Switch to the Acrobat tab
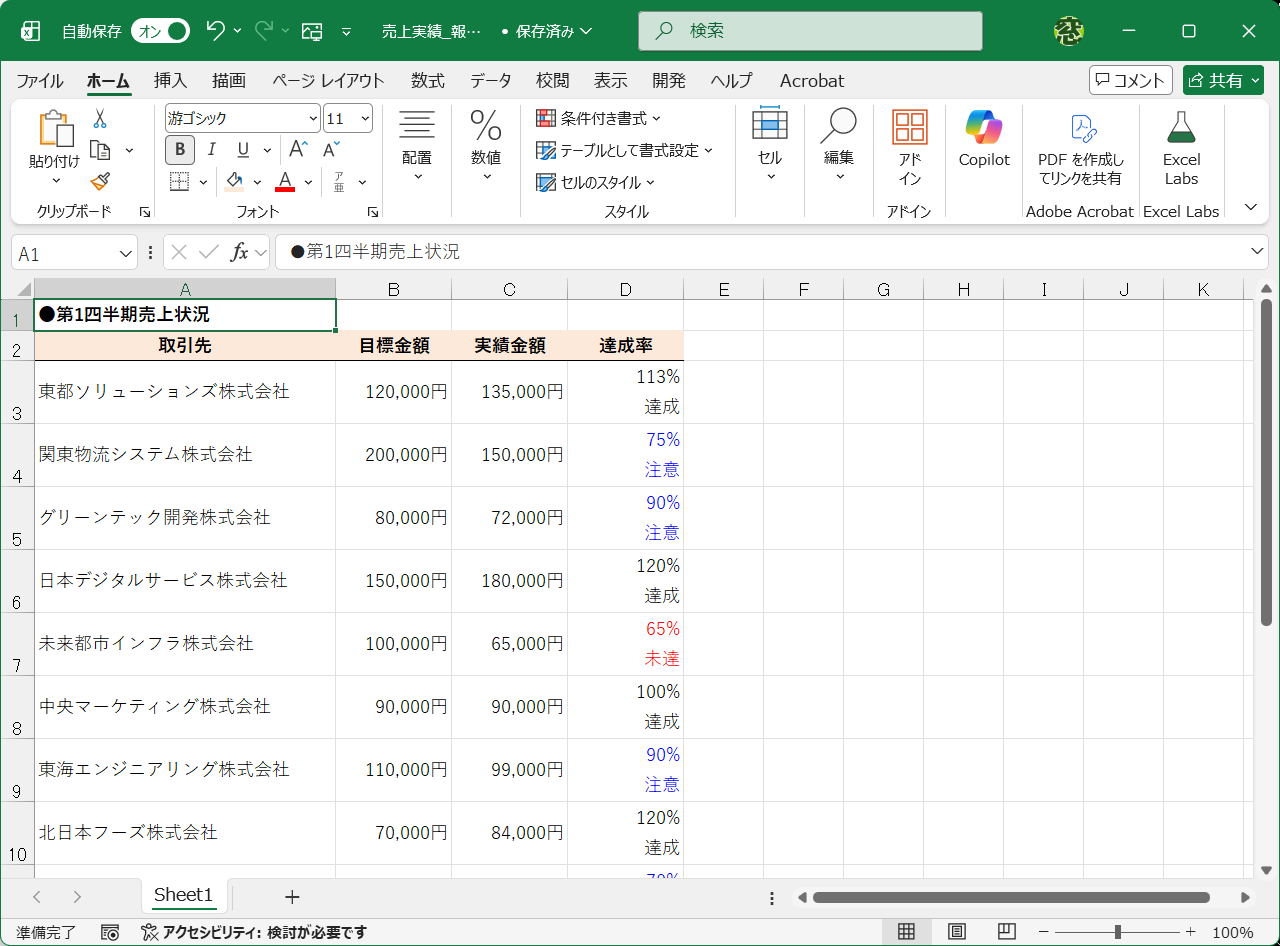The height and width of the screenshot is (946, 1280). pyautogui.click(x=812, y=81)
